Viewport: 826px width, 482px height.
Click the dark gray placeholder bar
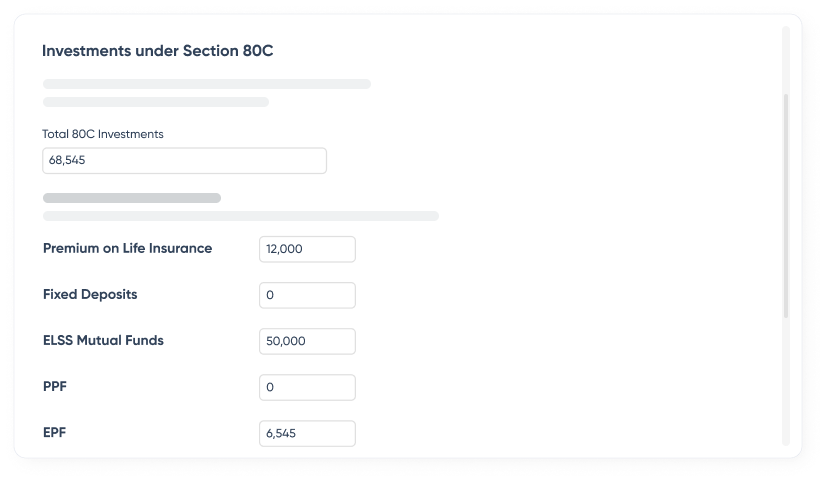click(131, 198)
